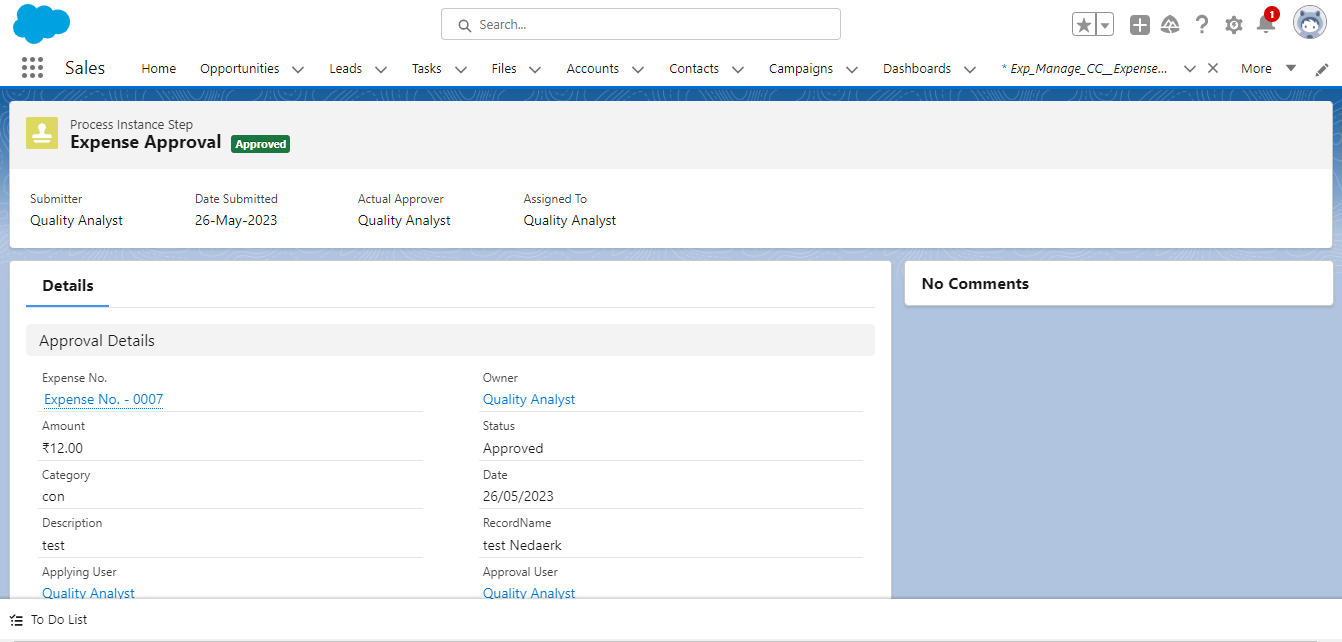Open the Global Actions plus icon

[x=1140, y=25]
